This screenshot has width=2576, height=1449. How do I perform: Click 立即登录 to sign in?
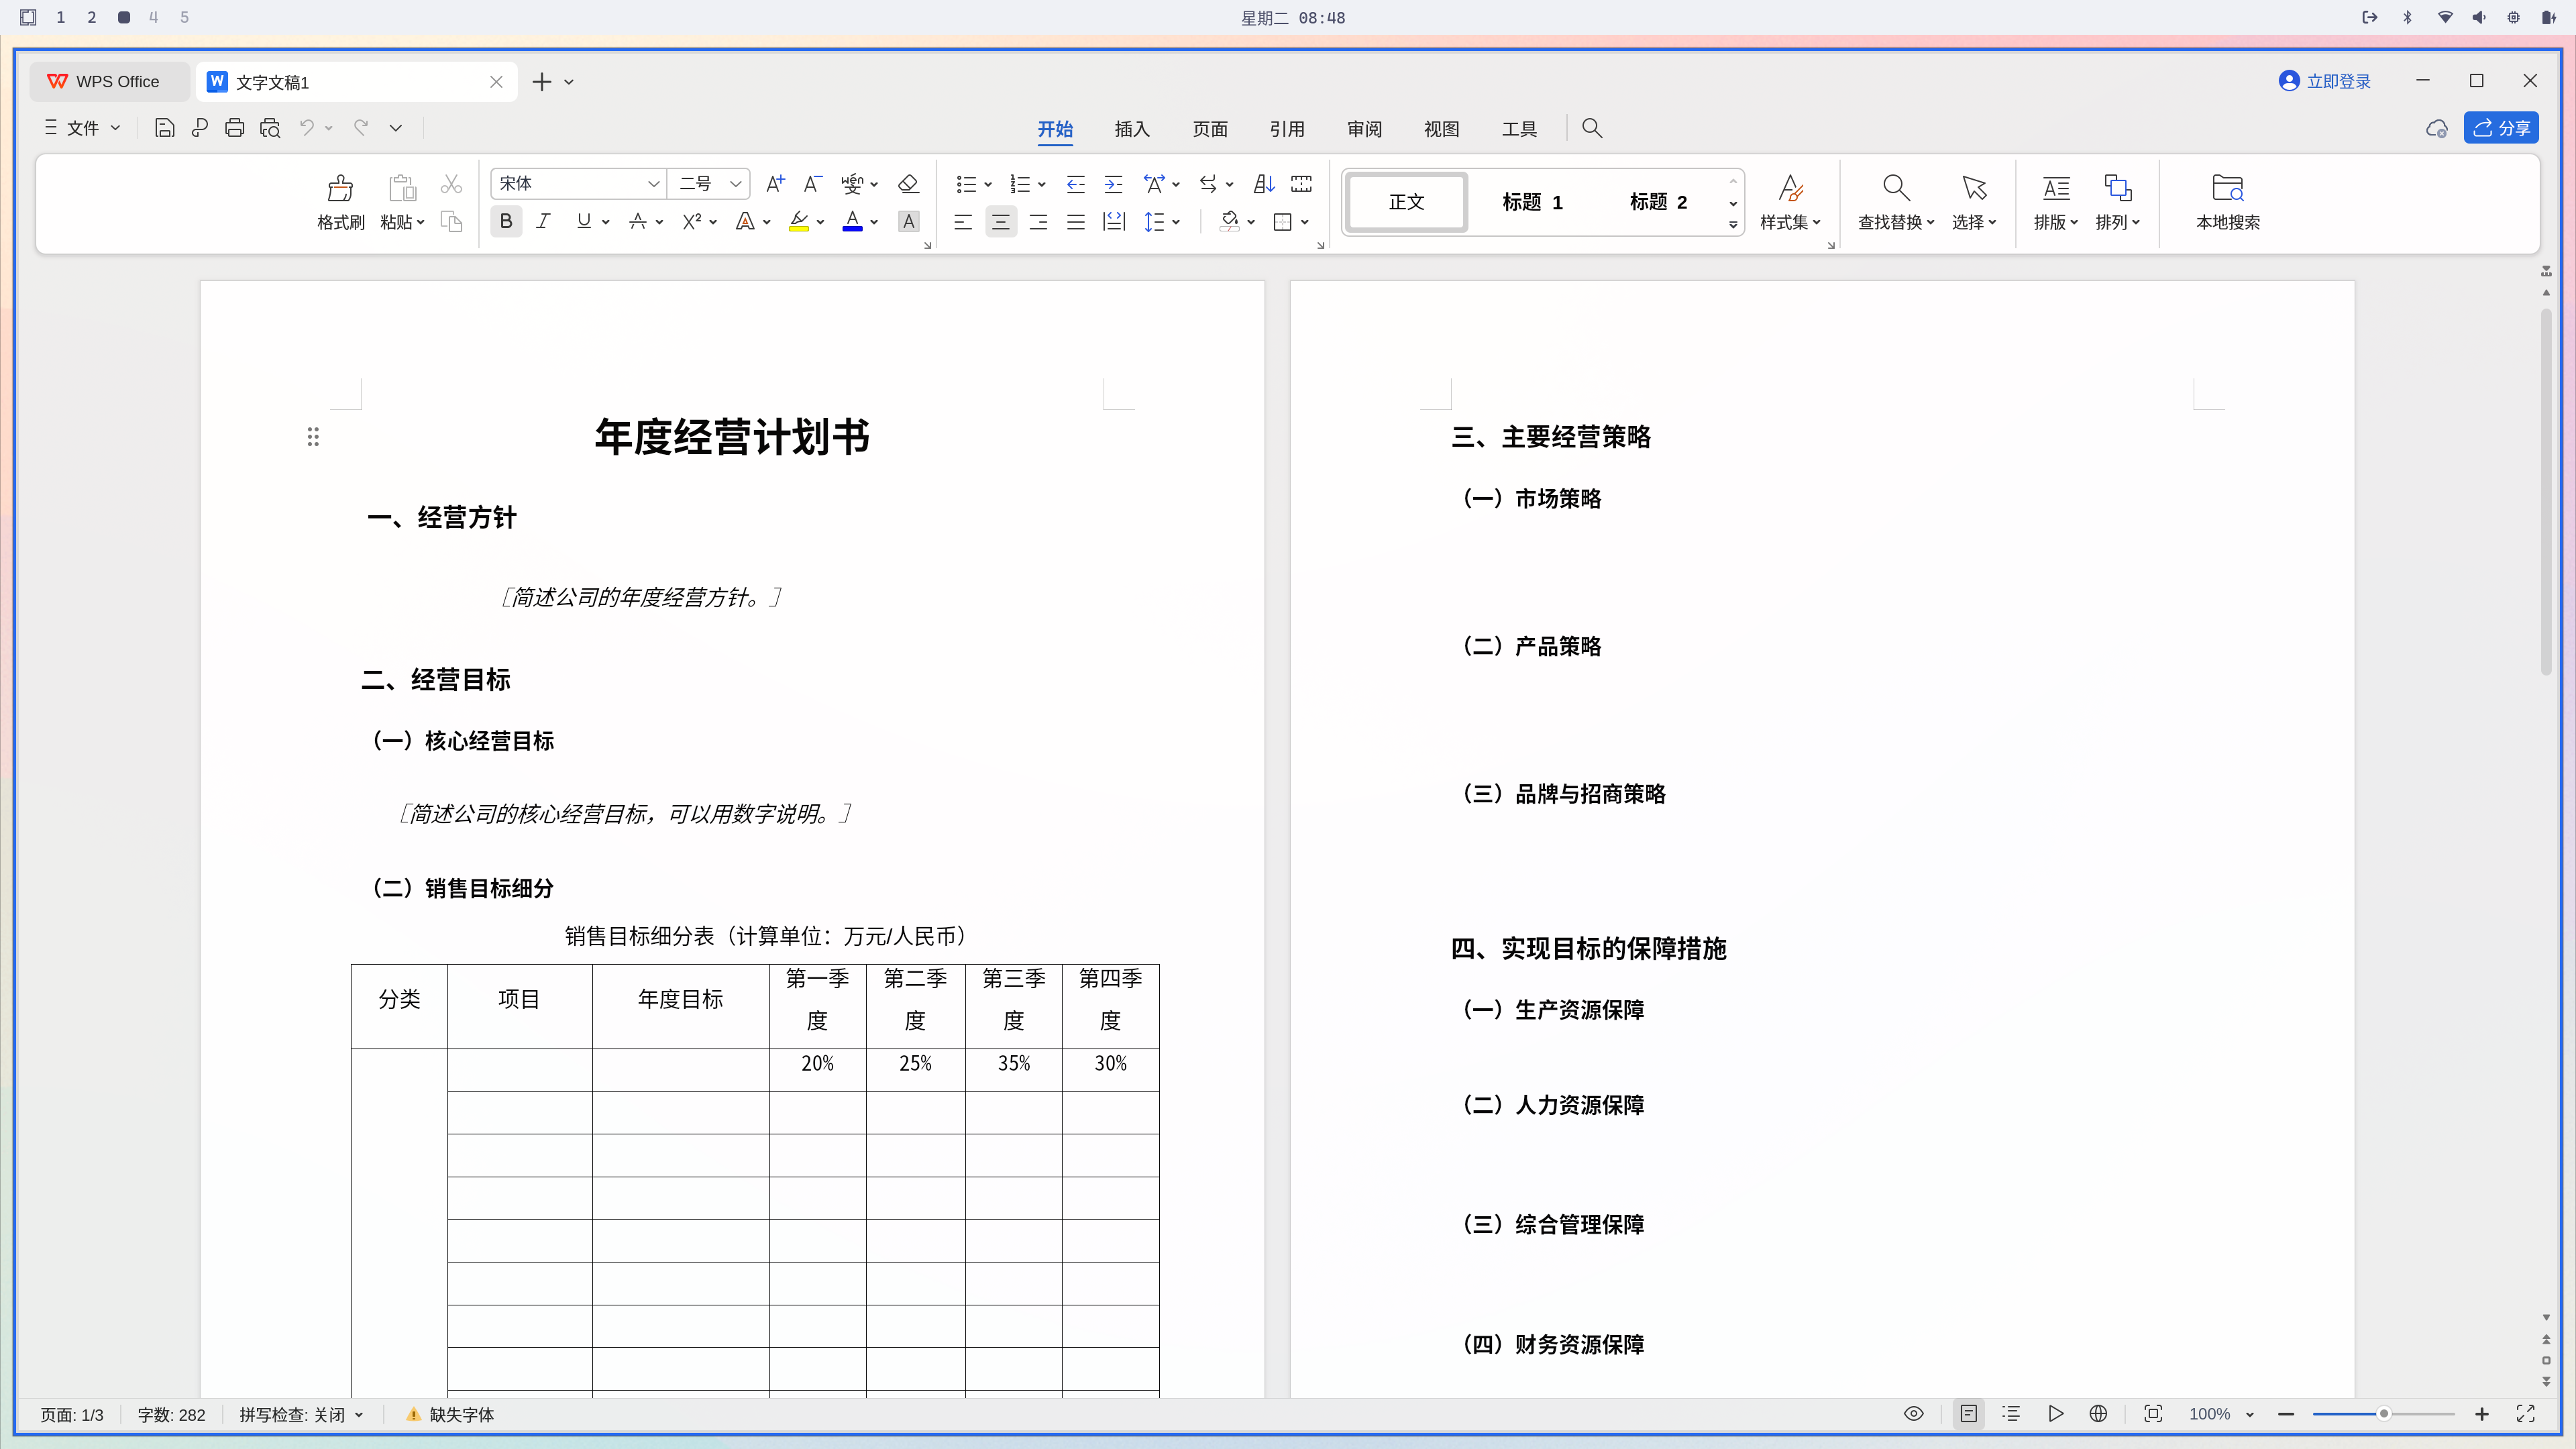pos(2324,81)
